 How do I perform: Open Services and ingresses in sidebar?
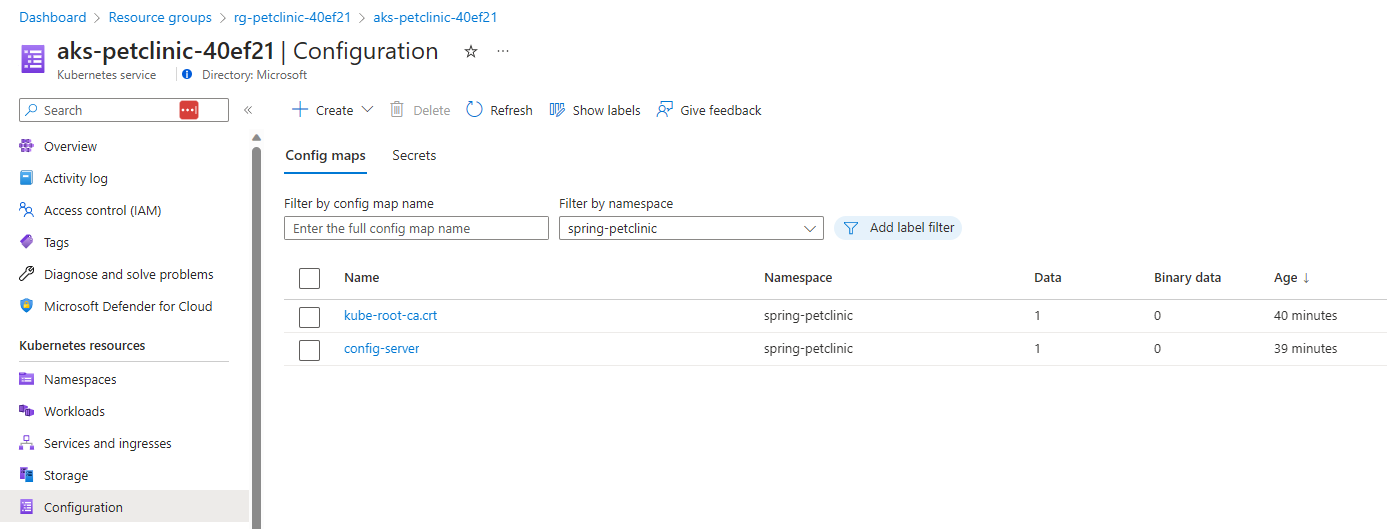pyautogui.click(x=108, y=443)
